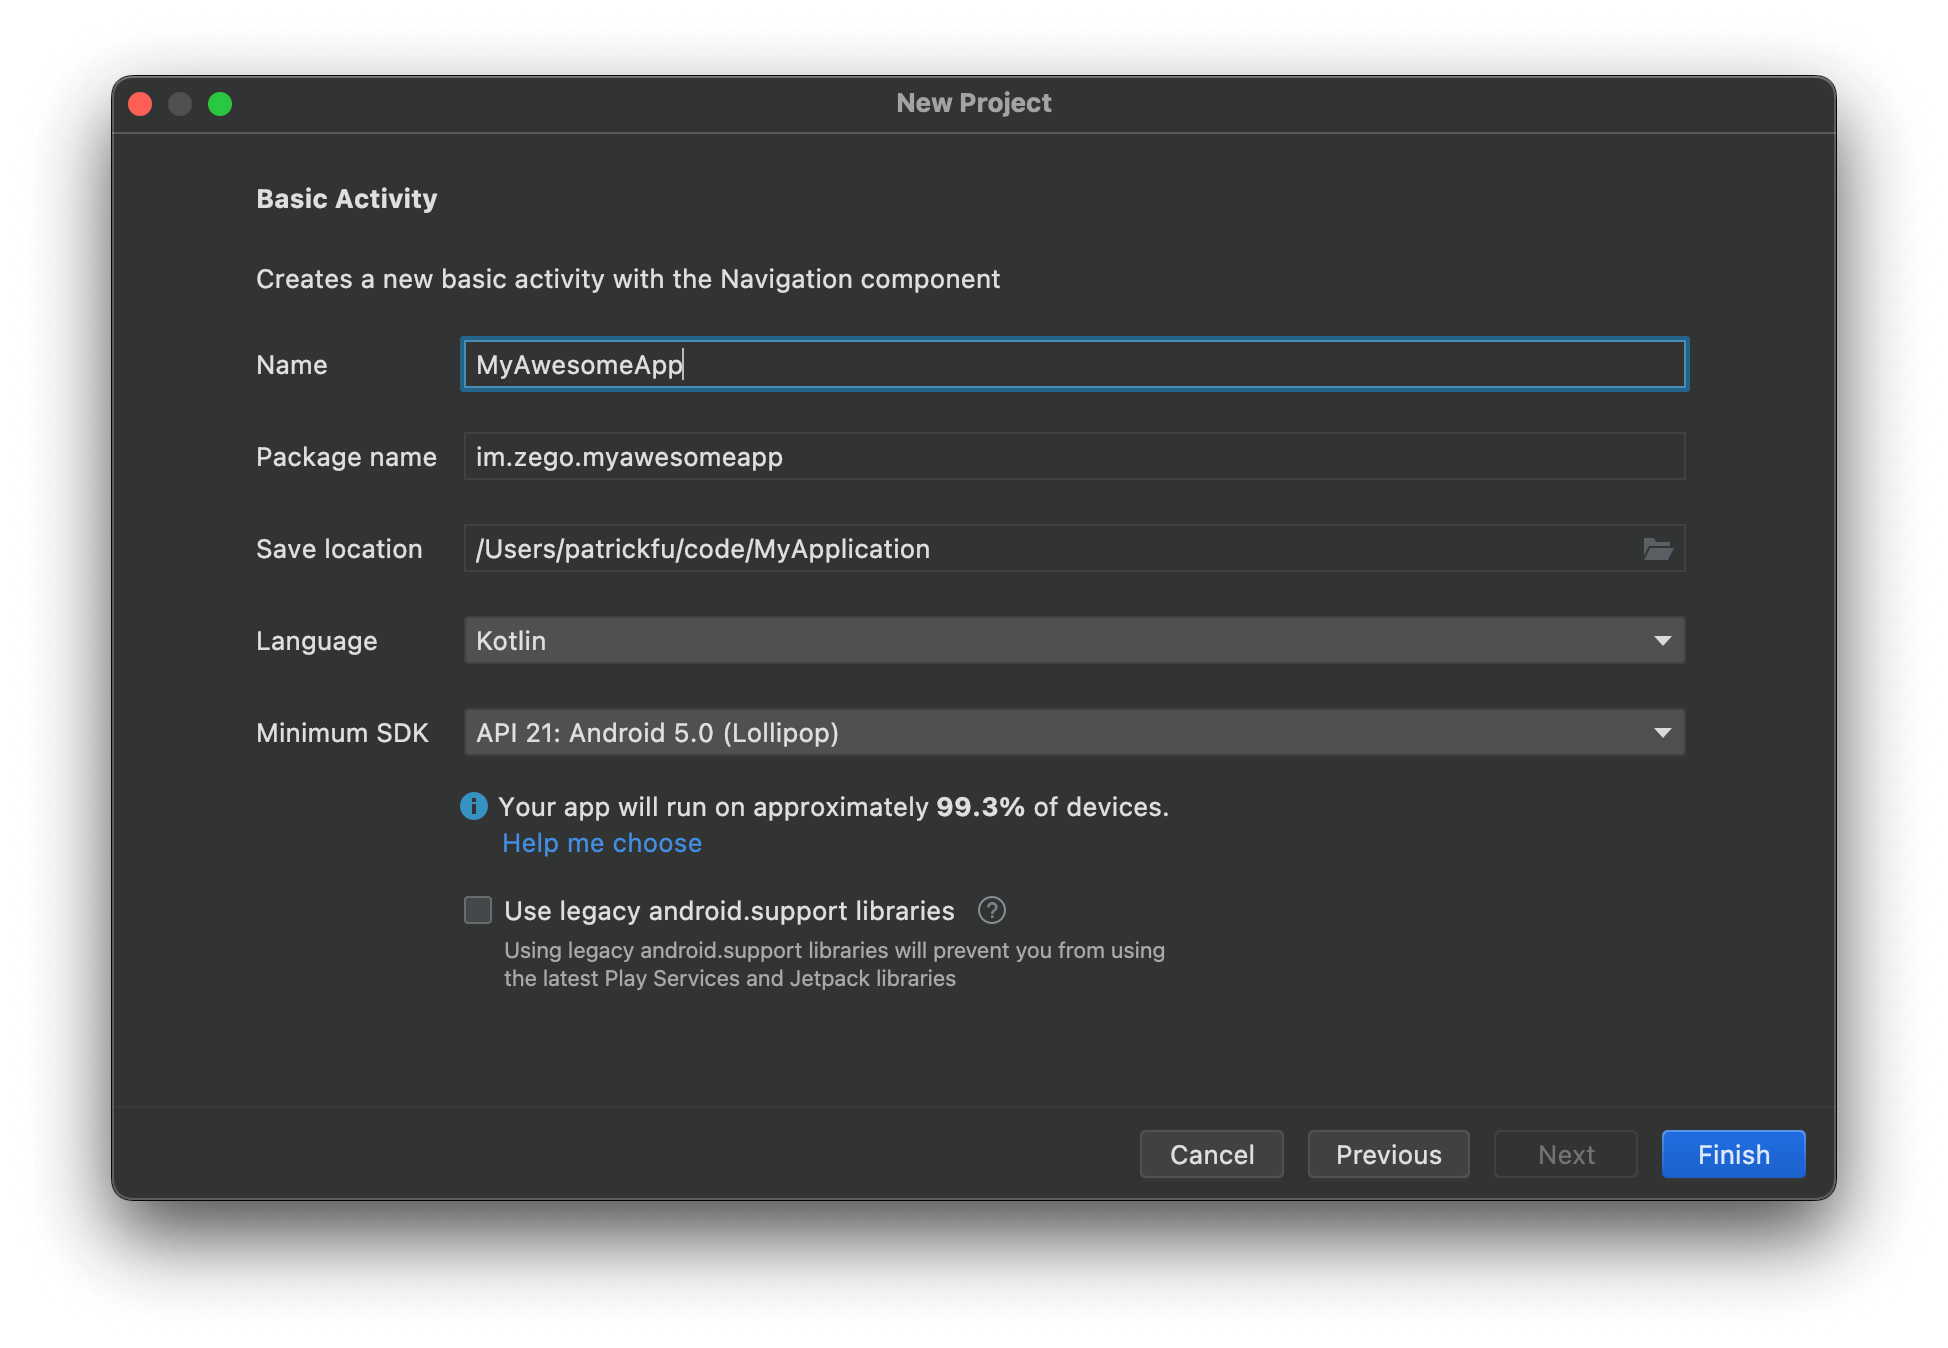1948x1348 pixels.
Task: Click the New Project title bar
Action: tap(973, 103)
